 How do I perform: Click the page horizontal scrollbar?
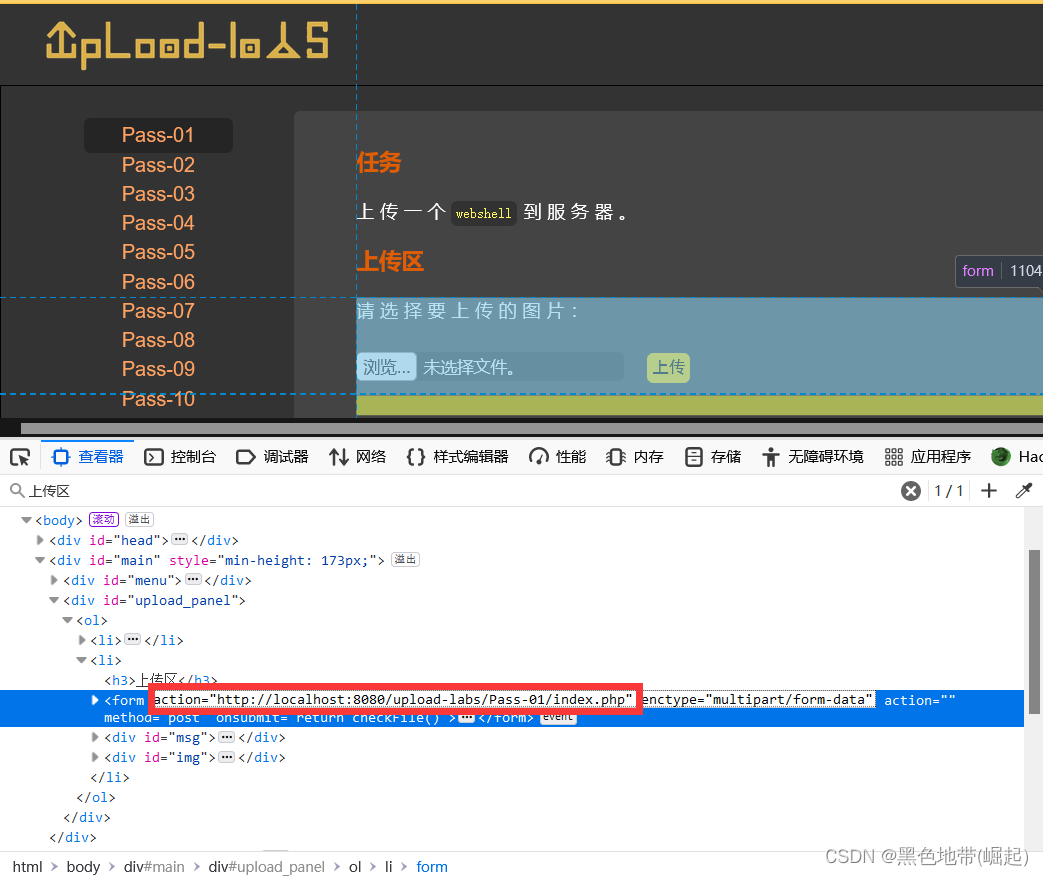[532, 428]
